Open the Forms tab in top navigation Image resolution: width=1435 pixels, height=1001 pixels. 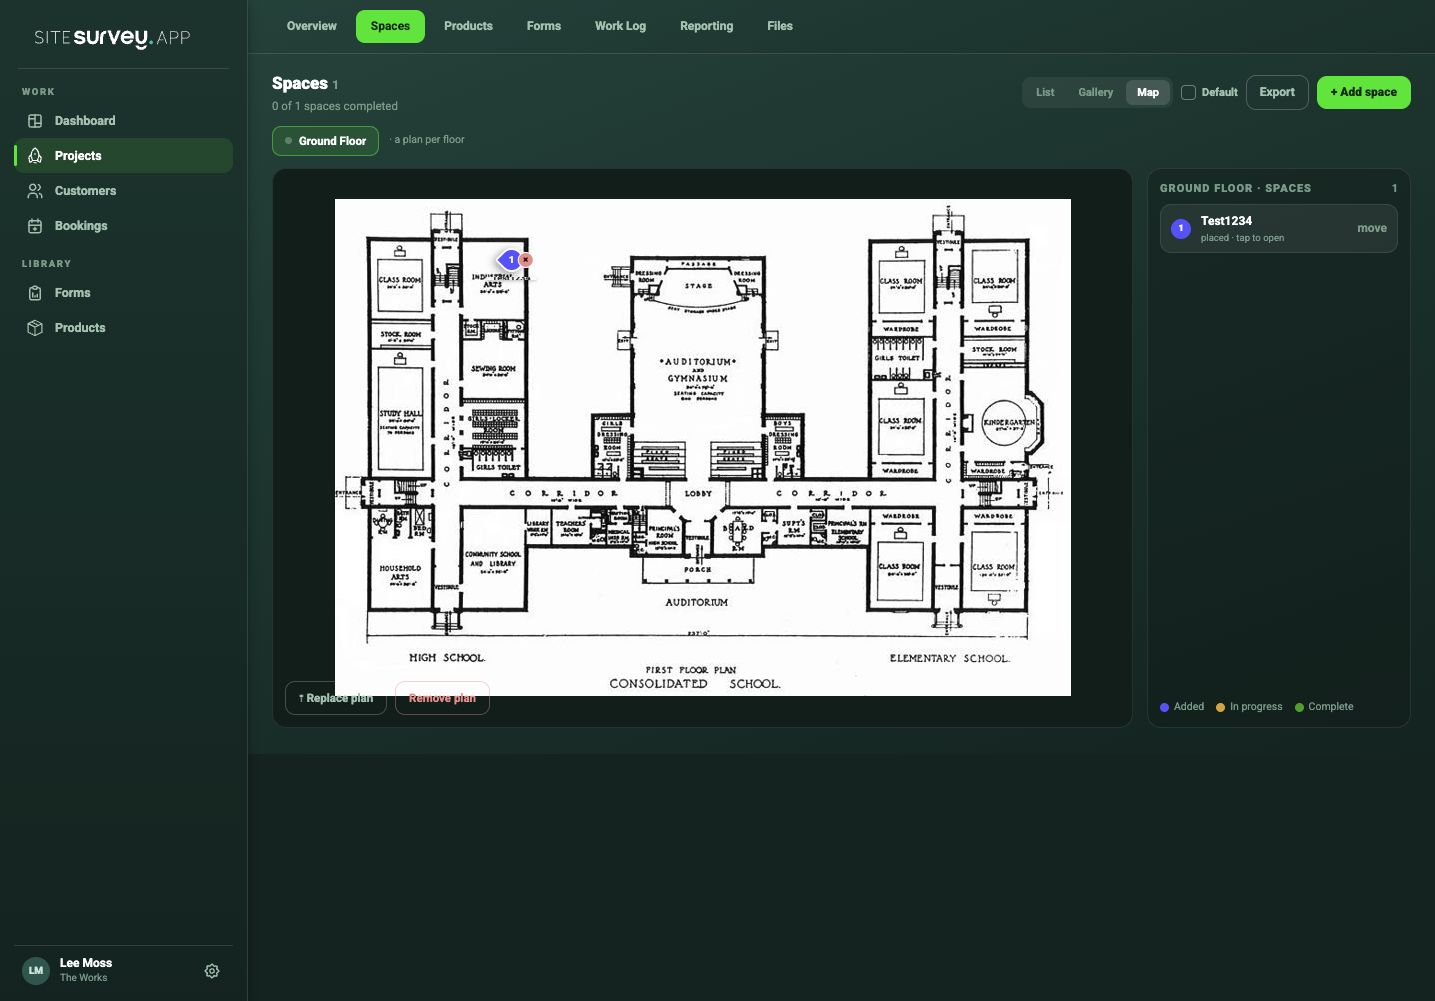coord(544,26)
